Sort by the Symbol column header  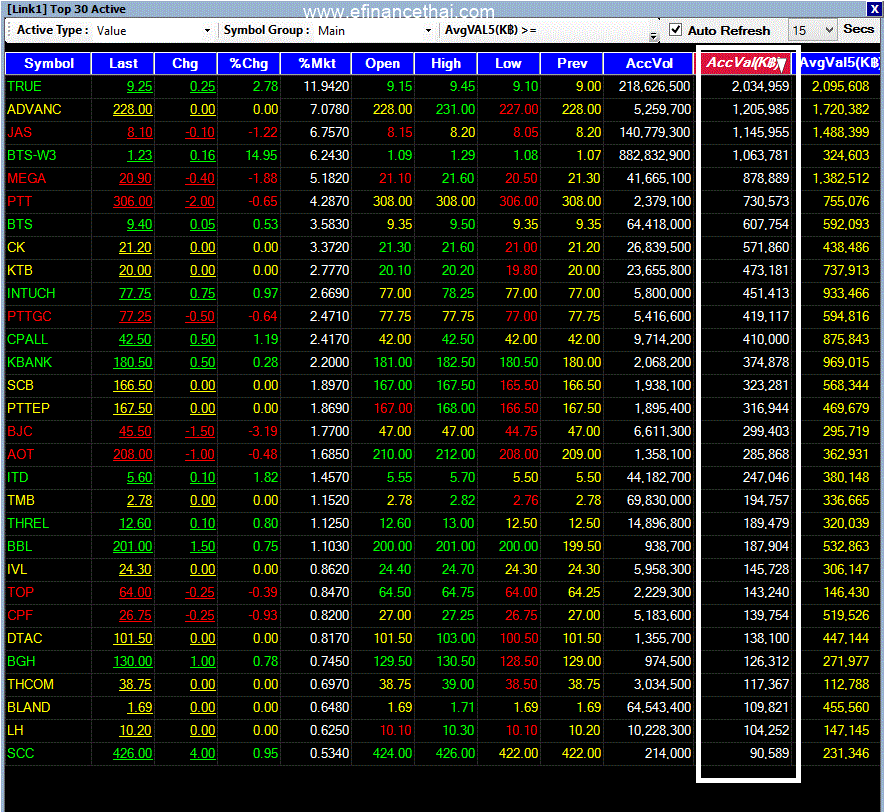[x=49, y=63]
